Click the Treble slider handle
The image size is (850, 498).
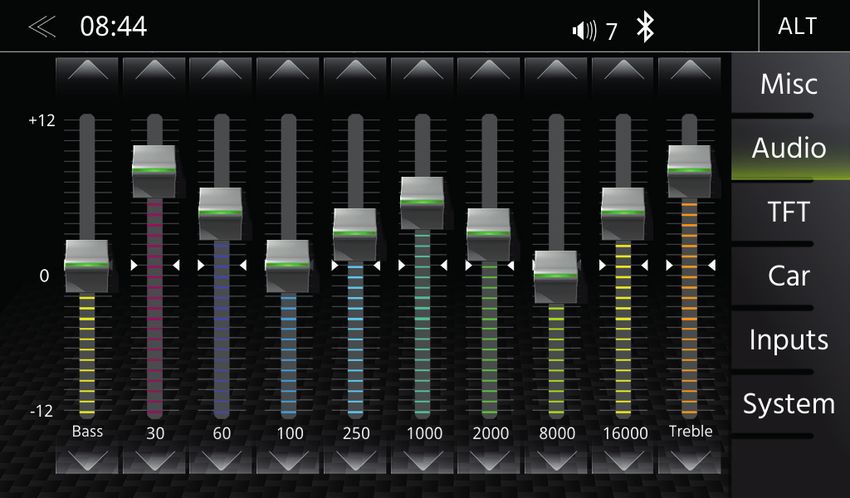click(x=690, y=171)
